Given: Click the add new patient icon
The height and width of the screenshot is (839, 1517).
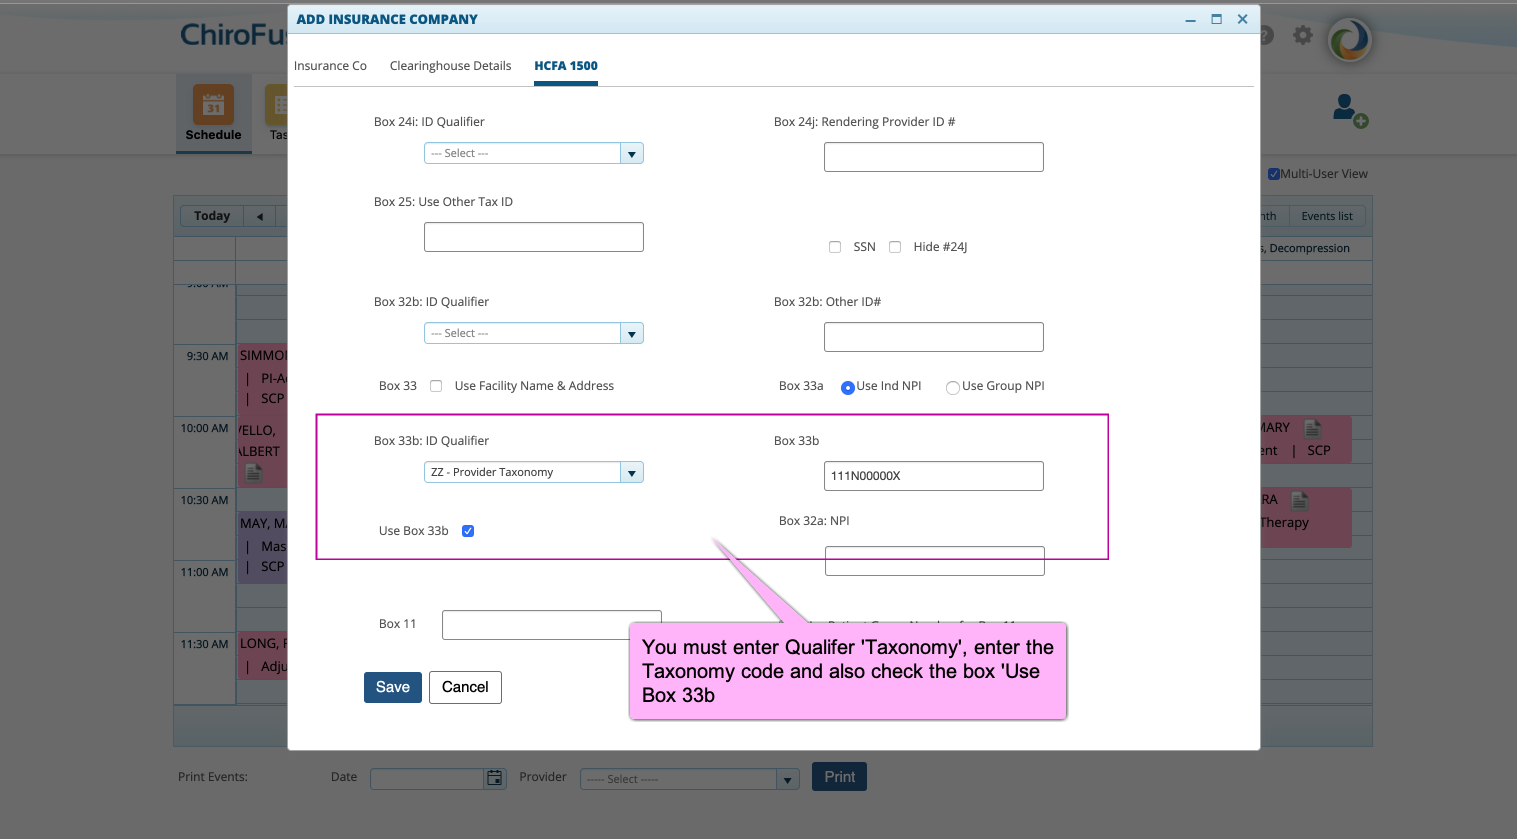Looking at the screenshot, I should pyautogui.click(x=1349, y=113).
